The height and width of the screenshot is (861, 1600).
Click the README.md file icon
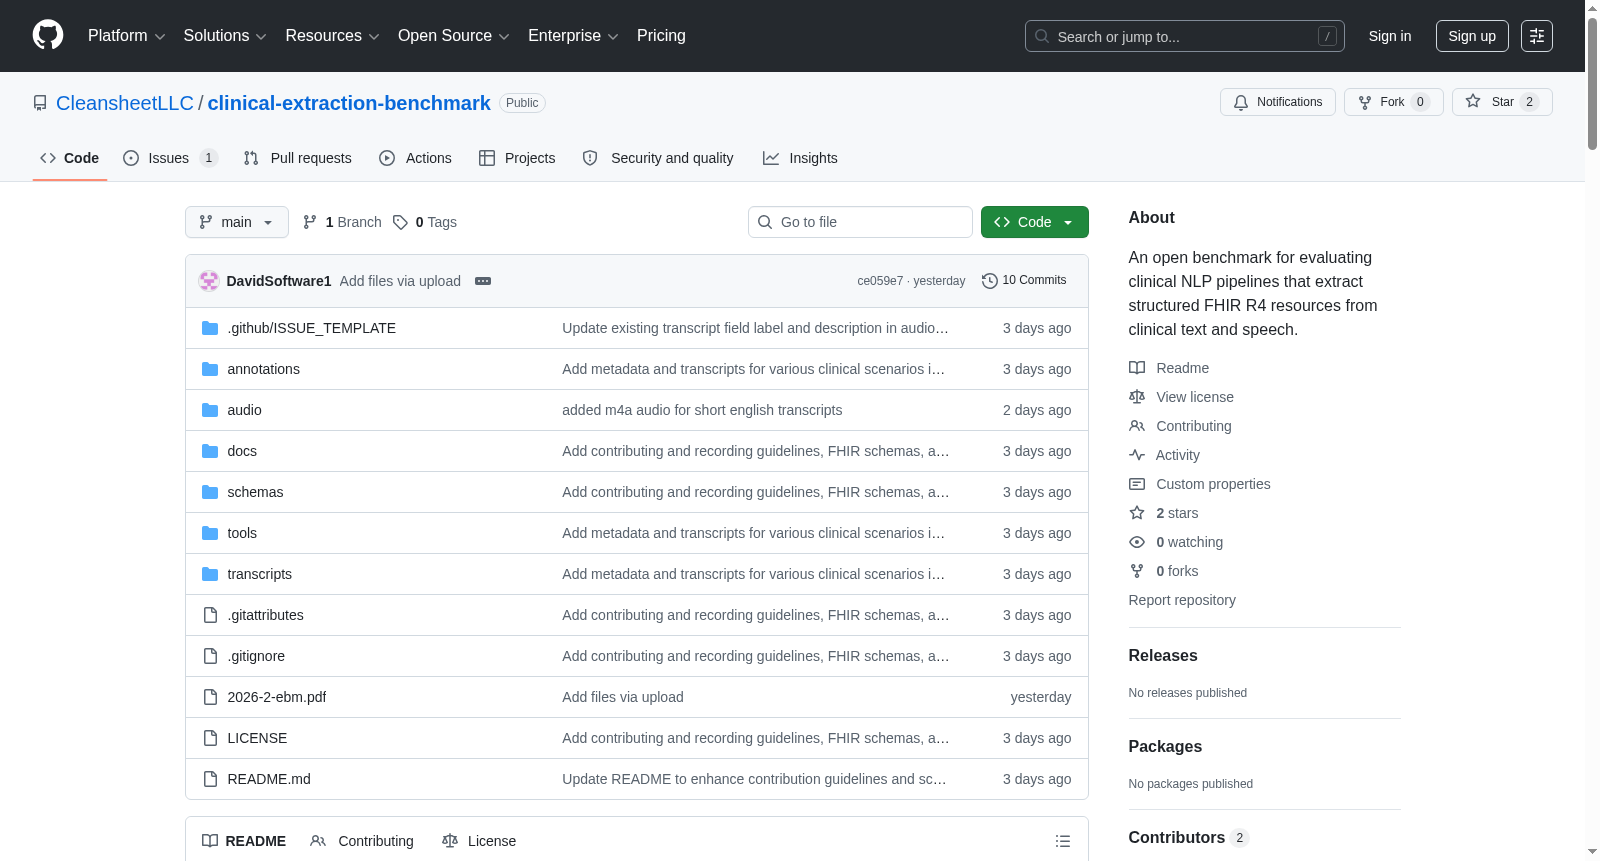coord(210,779)
